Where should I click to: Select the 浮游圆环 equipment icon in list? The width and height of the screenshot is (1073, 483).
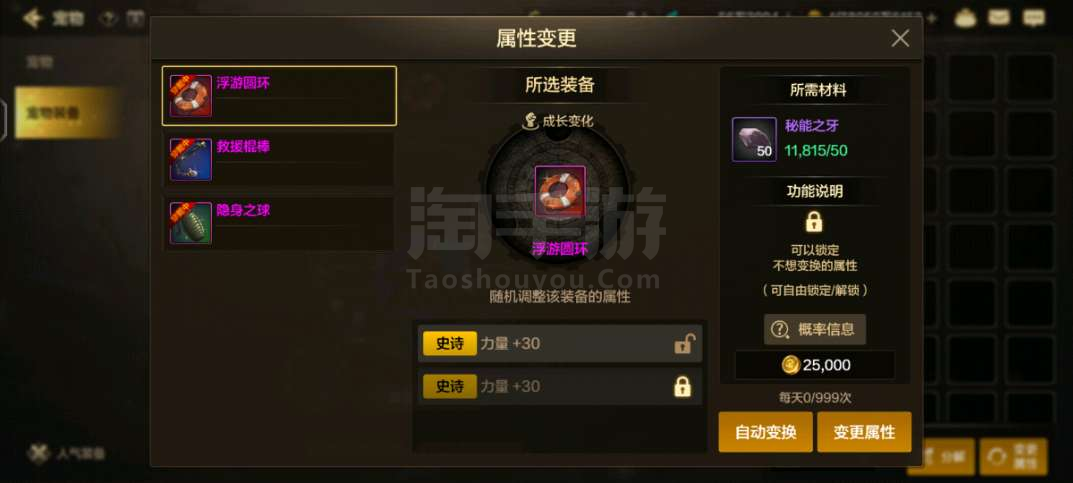pos(191,96)
